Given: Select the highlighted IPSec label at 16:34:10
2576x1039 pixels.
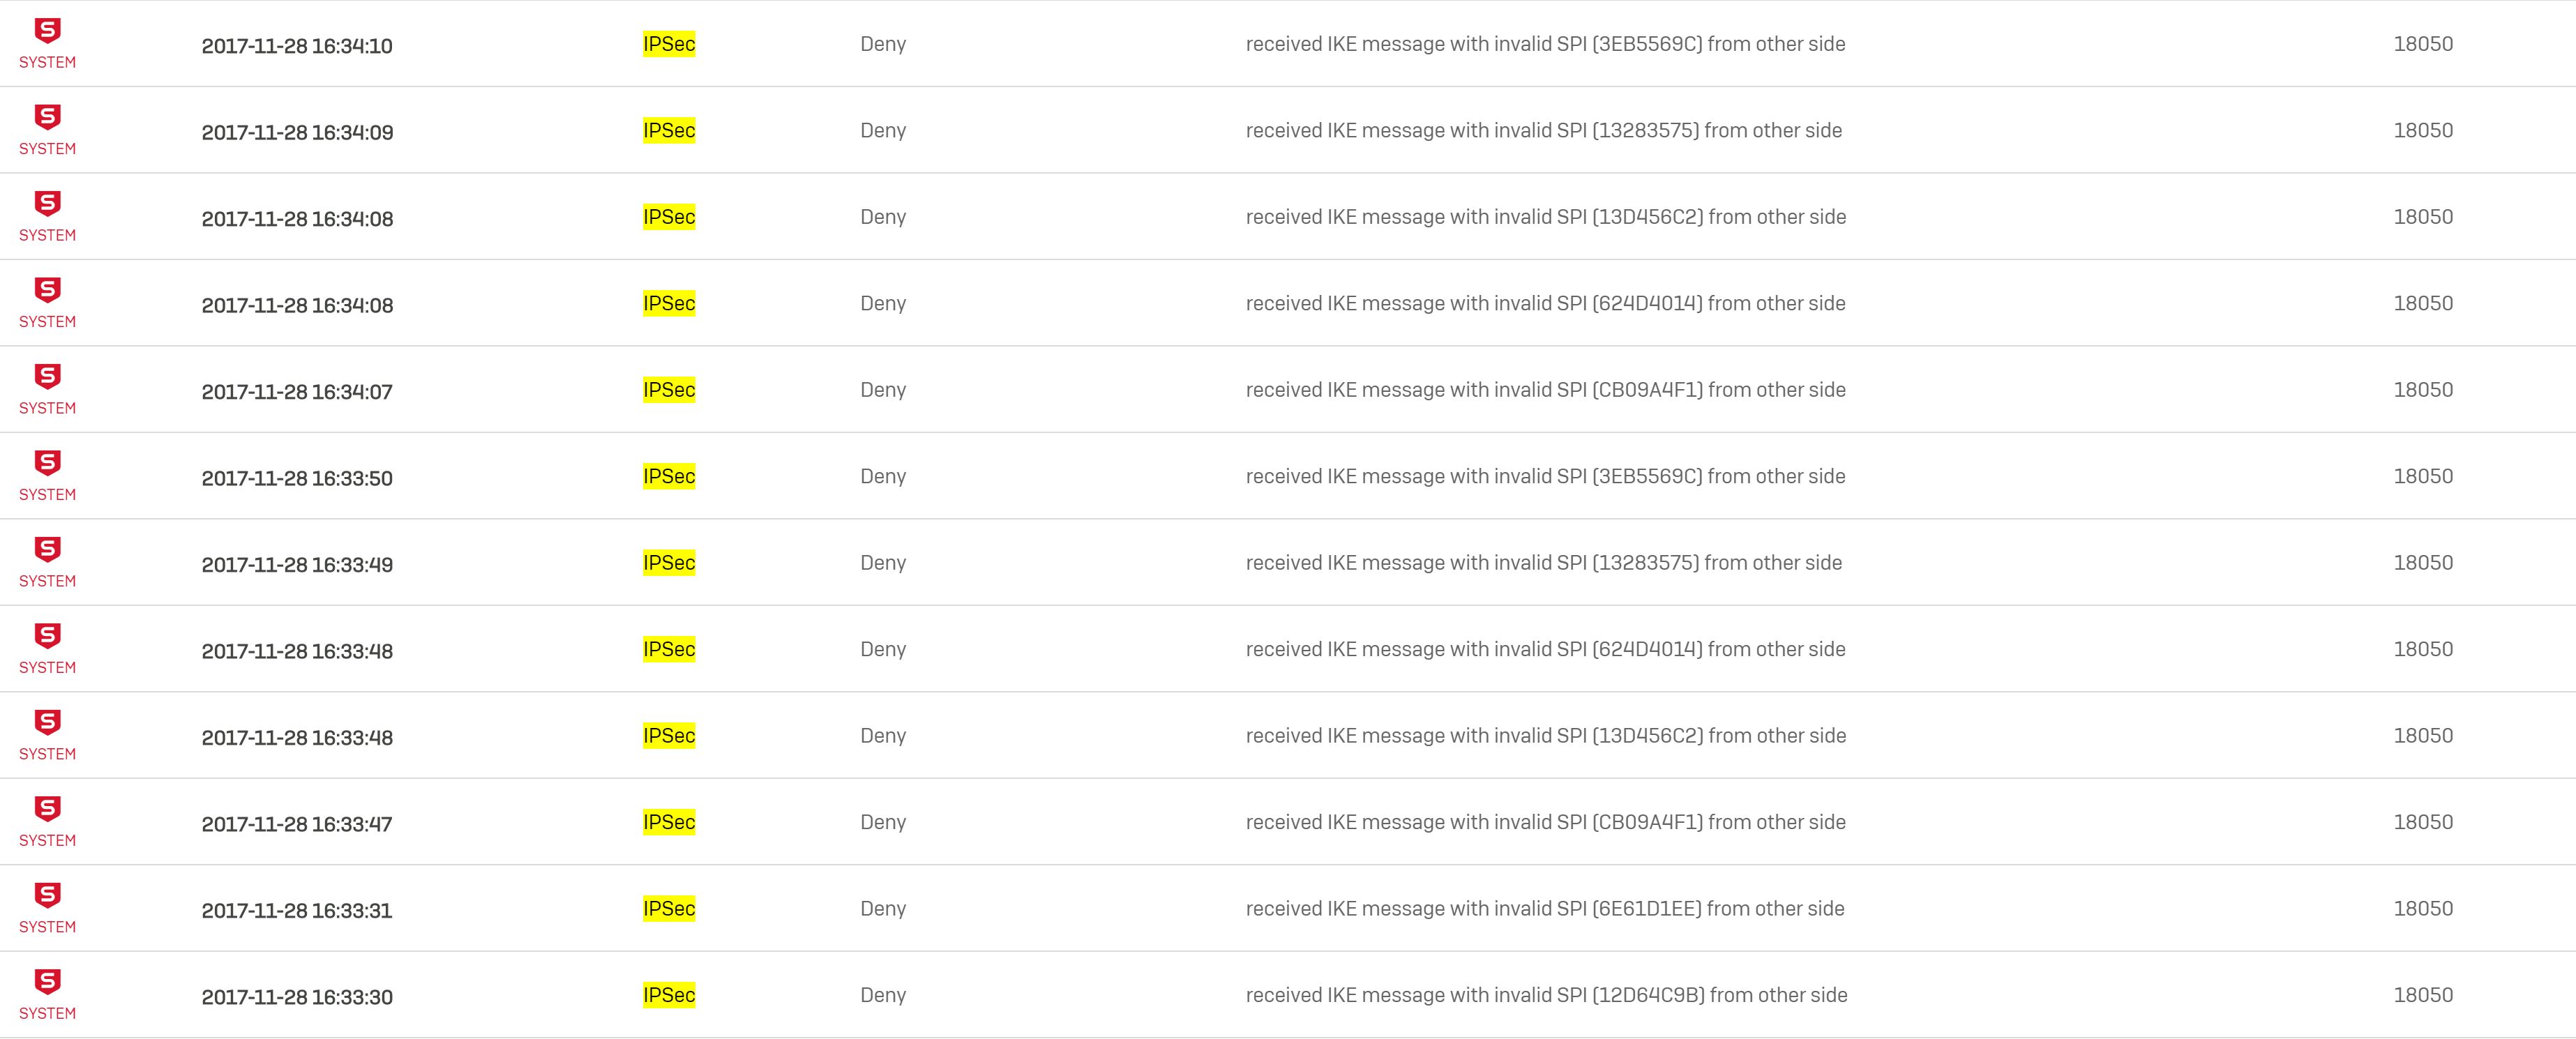Looking at the screenshot, I should (669, 44).
